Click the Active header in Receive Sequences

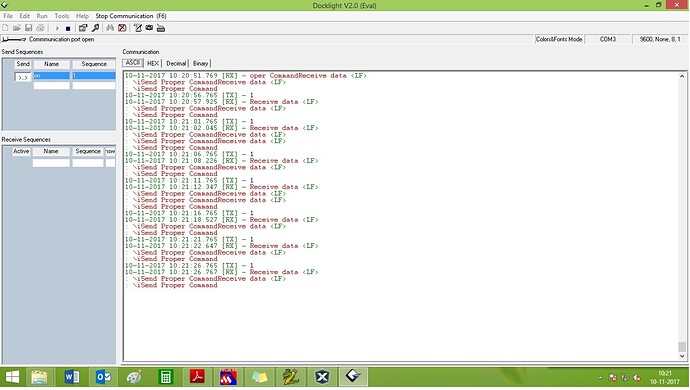(21, 151)
